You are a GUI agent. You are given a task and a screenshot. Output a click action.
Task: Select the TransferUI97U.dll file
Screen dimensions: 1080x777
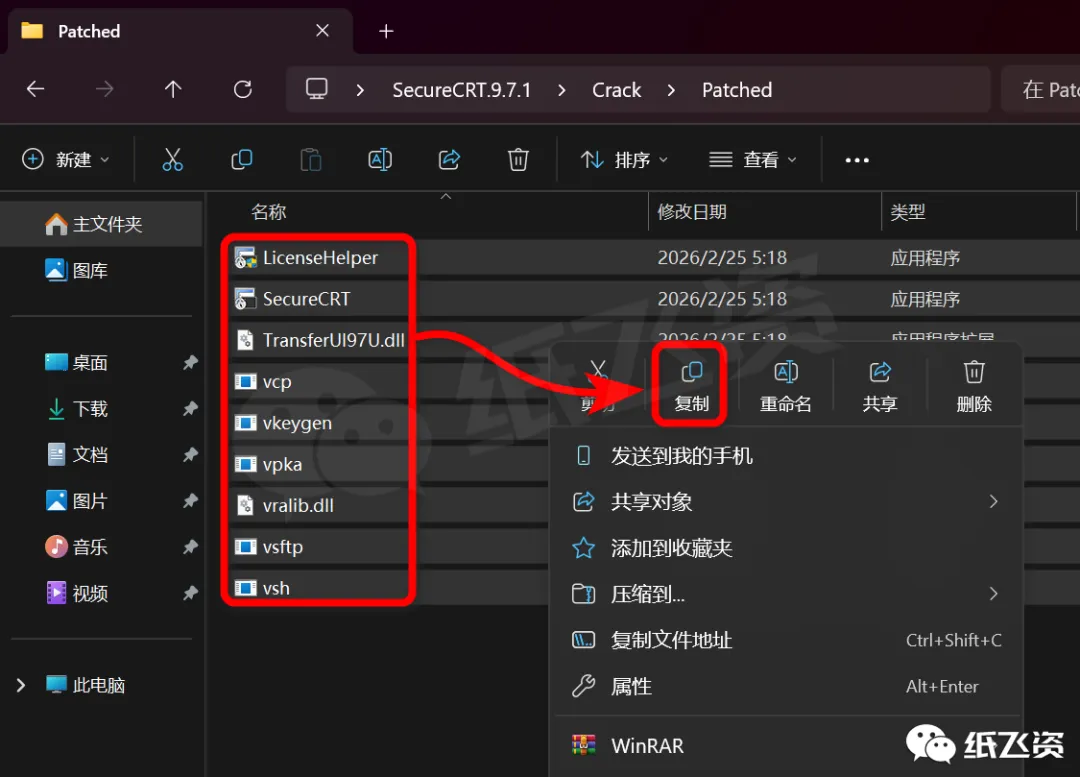[333, 340]
